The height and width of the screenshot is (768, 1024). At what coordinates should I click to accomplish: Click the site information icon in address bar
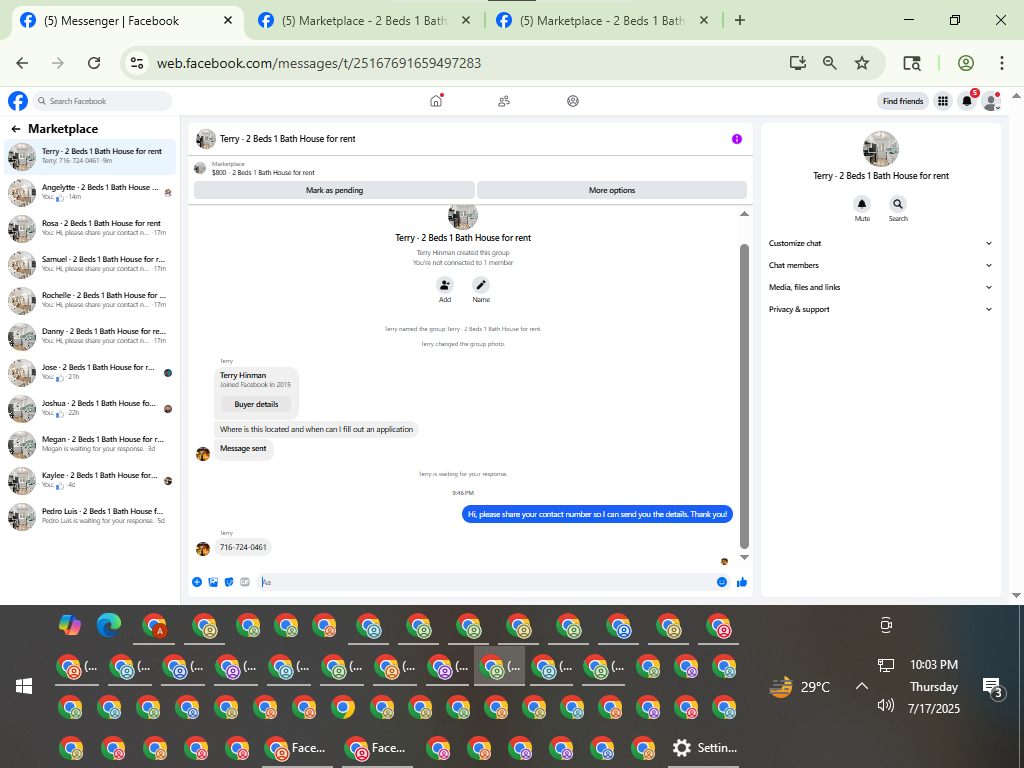pos(137,63)
